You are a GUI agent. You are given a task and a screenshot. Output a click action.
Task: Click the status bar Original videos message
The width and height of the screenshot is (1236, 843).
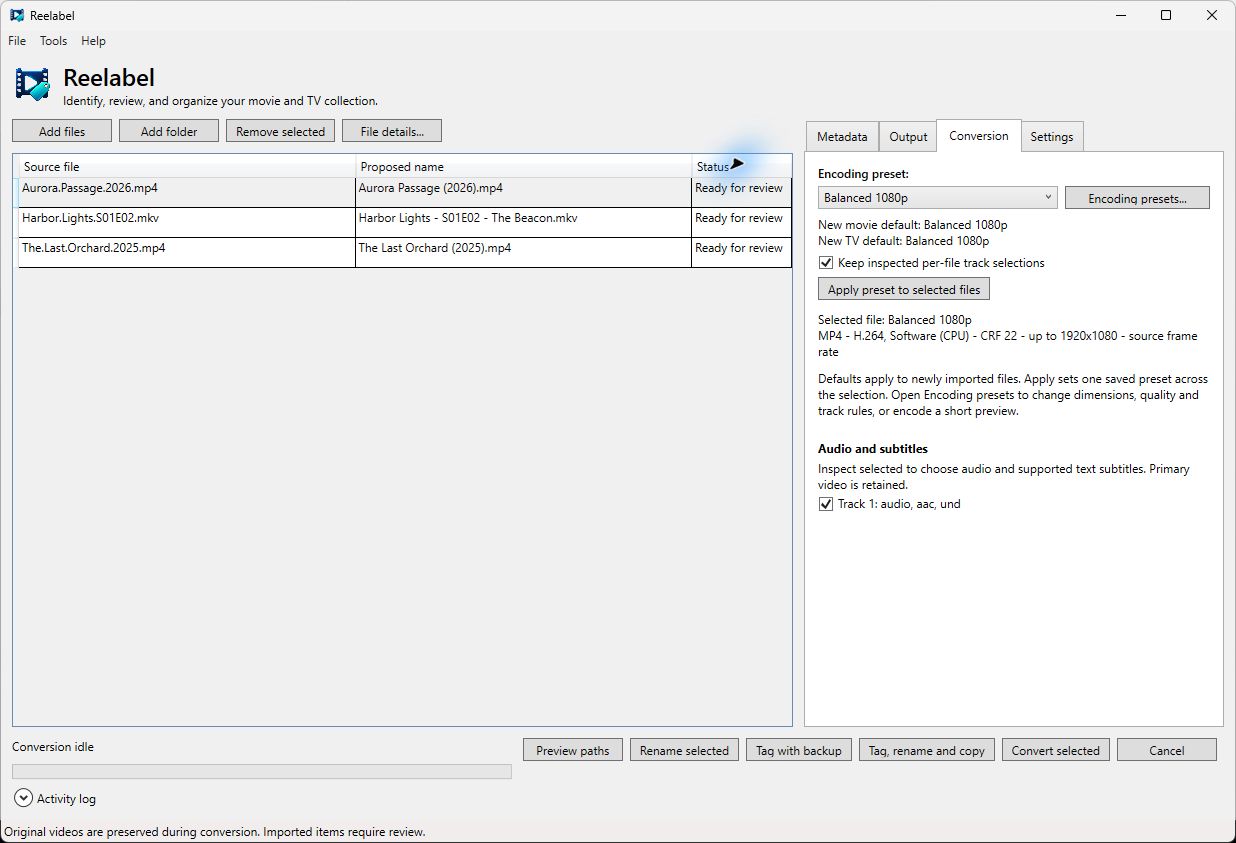point(215,832)
